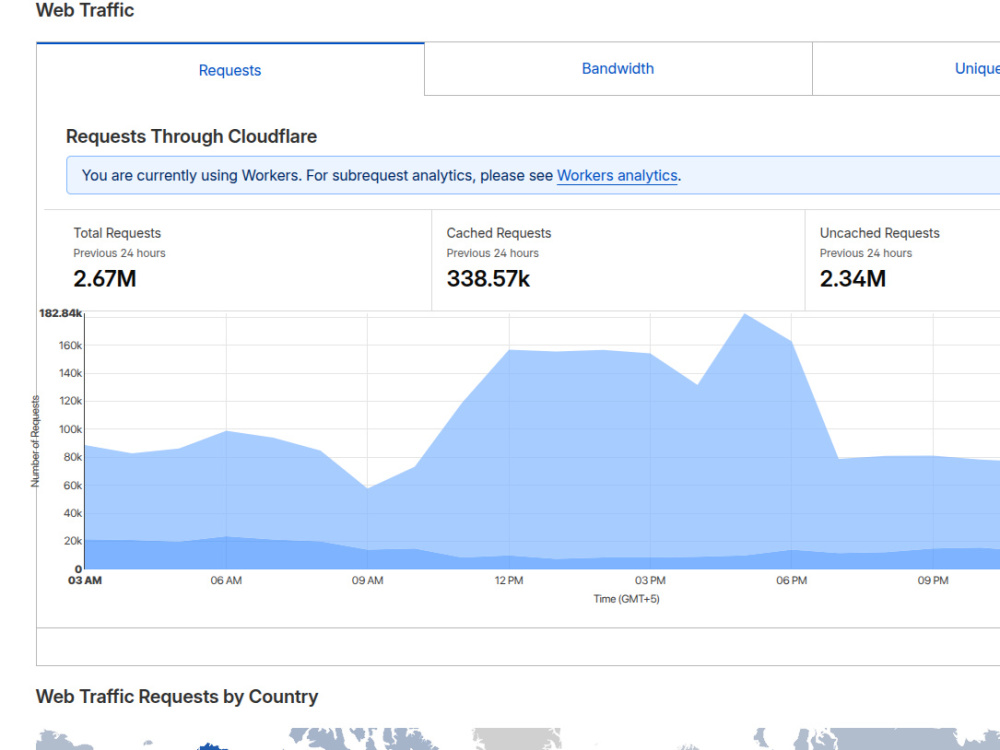Click the Workers subrequest info banner text
Image resolution: width=1000 pixels, height=750 pixels.
coord(381,175)
